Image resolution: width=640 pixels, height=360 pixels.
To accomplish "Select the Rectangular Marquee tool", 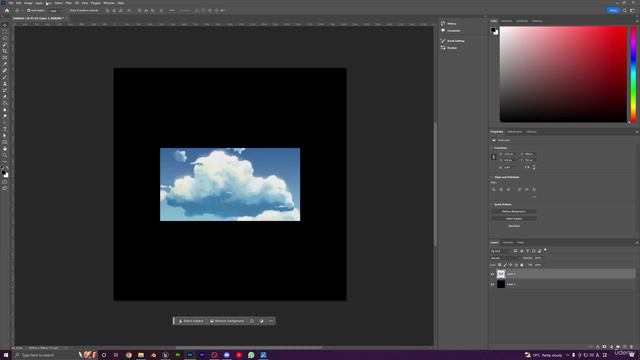I will coord(5,32).
